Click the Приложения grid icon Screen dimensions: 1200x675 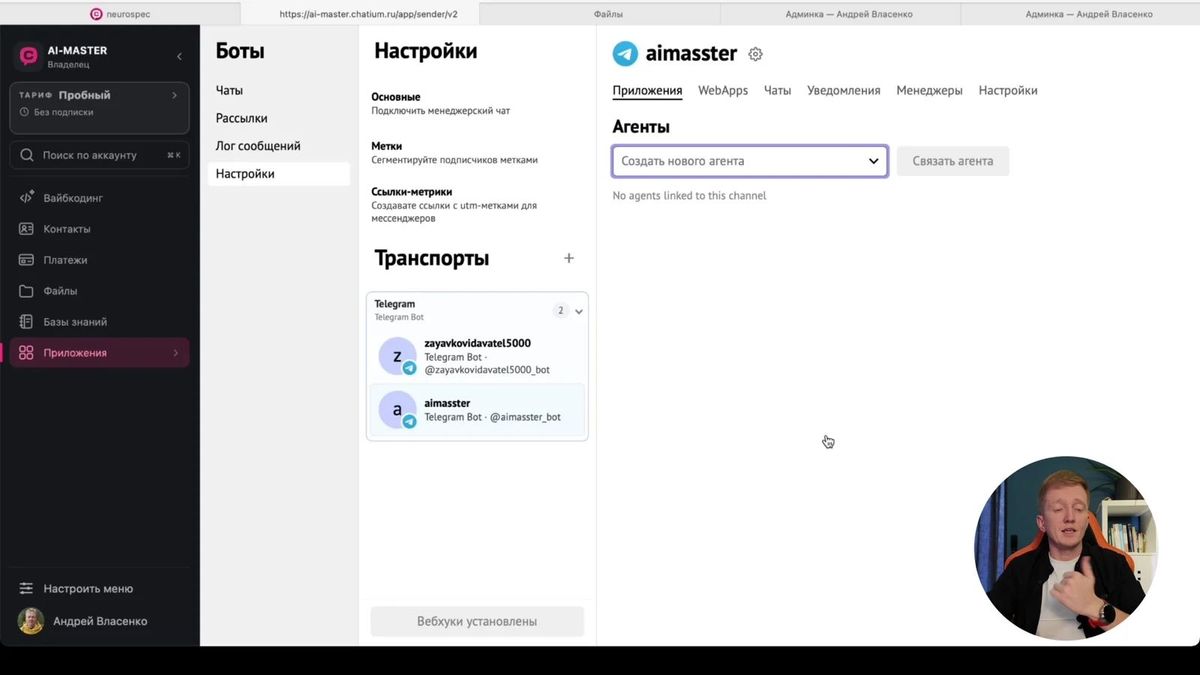[x=26, y=353]
